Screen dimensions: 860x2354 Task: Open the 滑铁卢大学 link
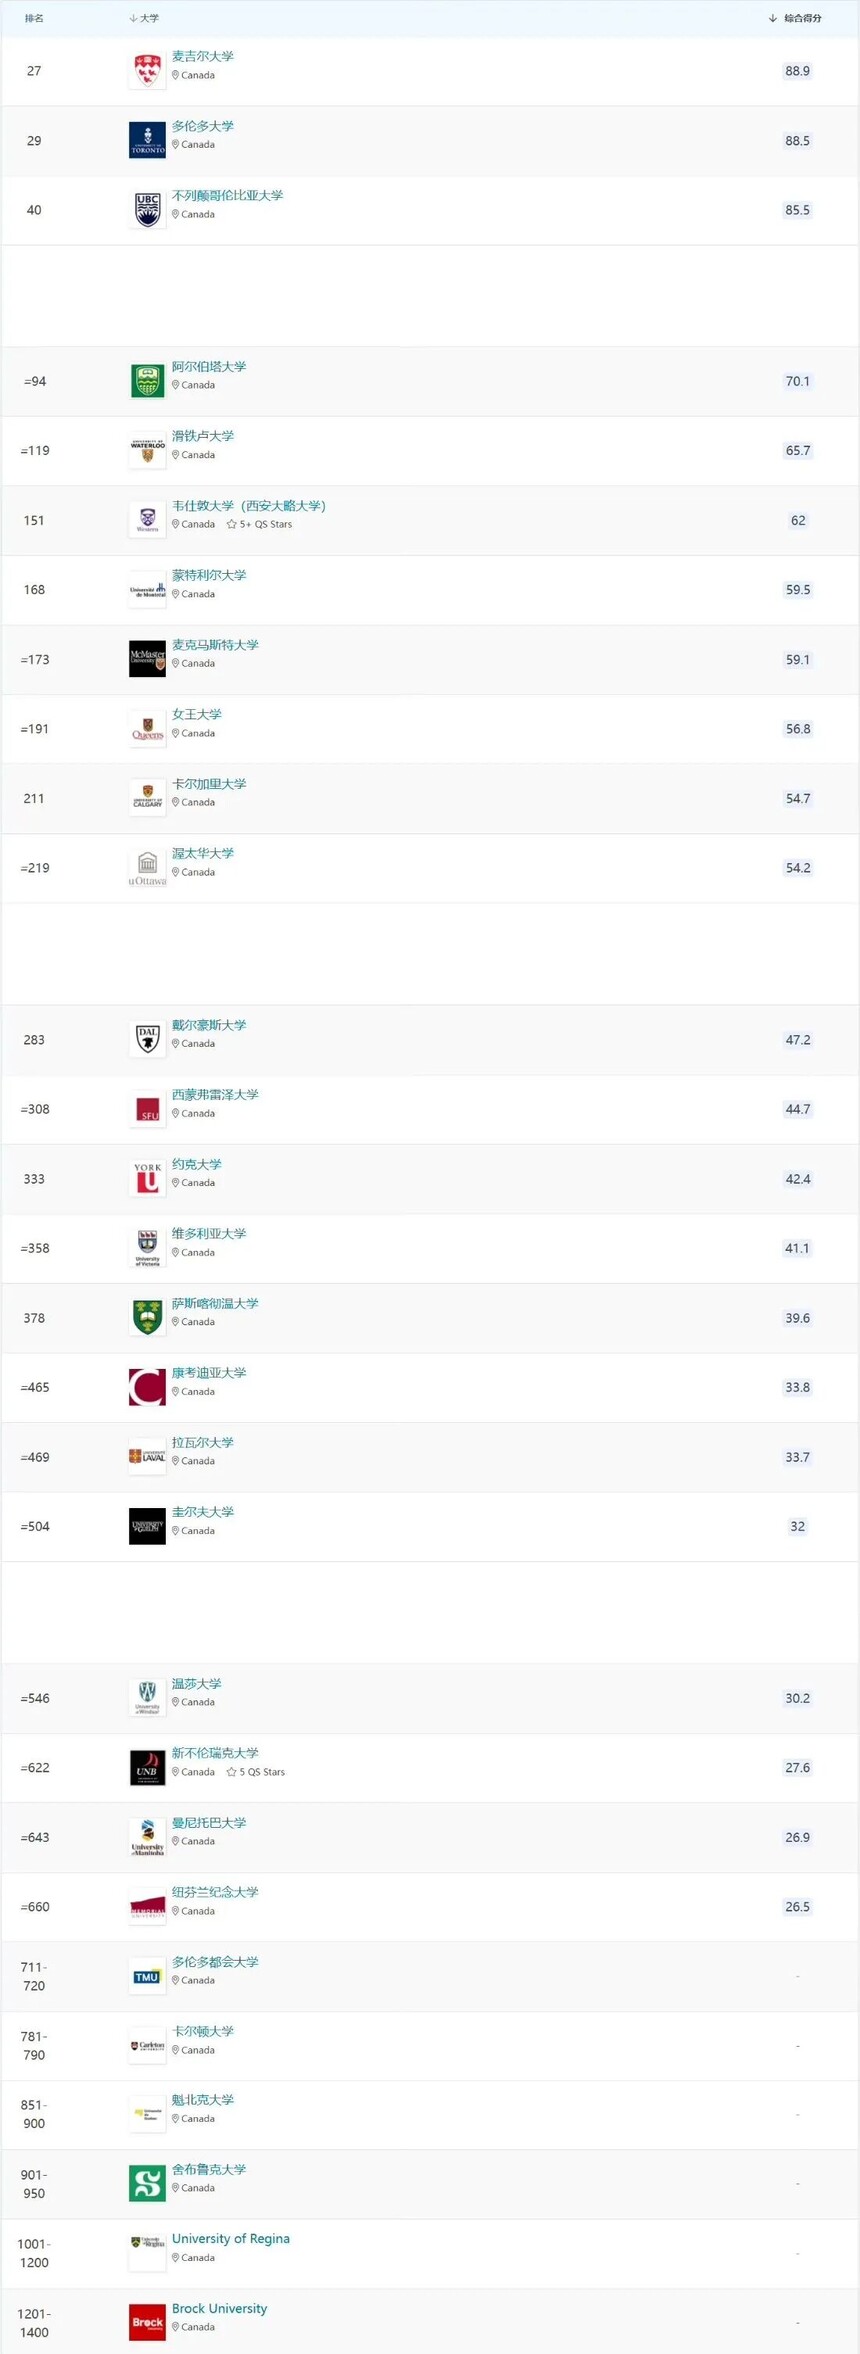coord(202,436)
